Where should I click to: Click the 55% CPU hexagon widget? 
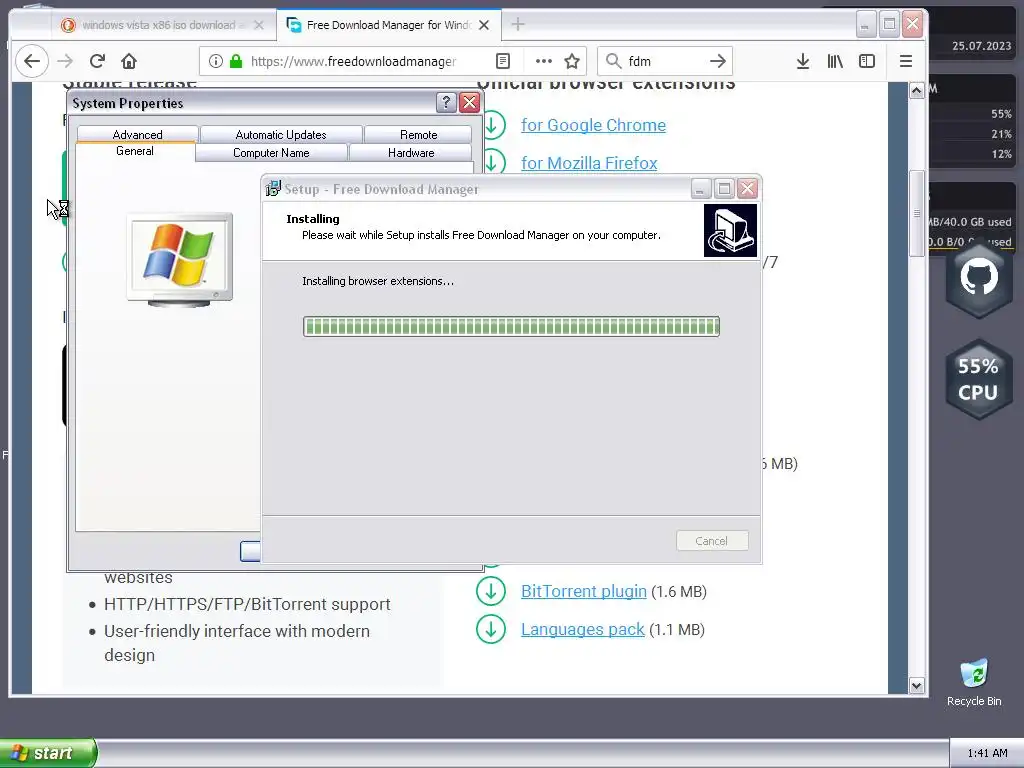pos(978,379)
